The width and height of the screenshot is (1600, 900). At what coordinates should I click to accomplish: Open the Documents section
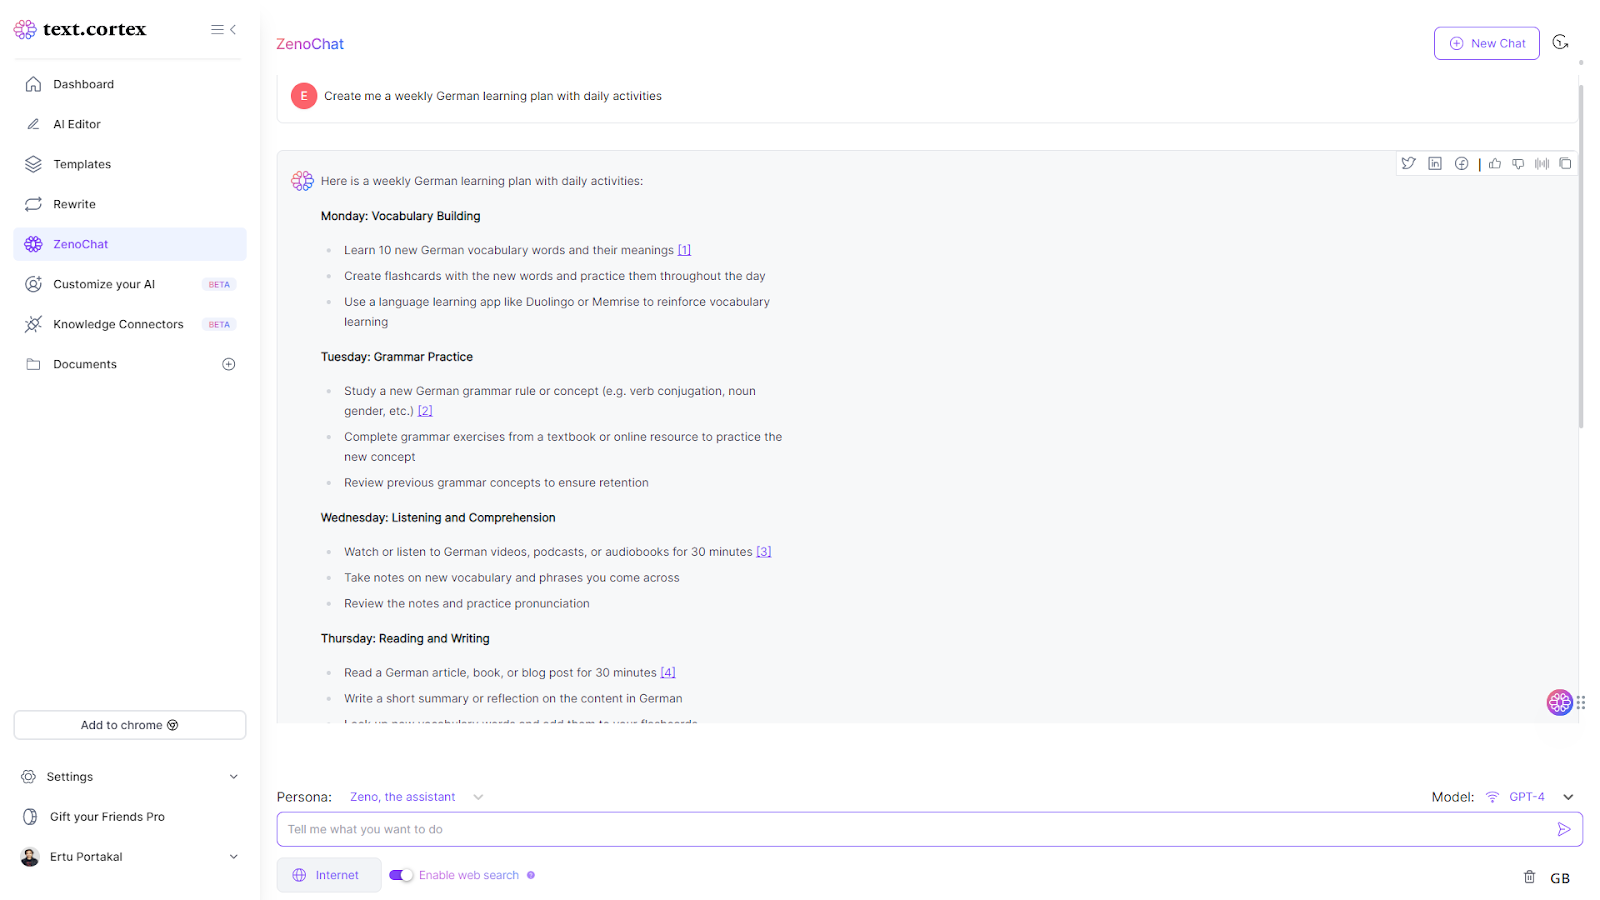[x=85, y=365]
